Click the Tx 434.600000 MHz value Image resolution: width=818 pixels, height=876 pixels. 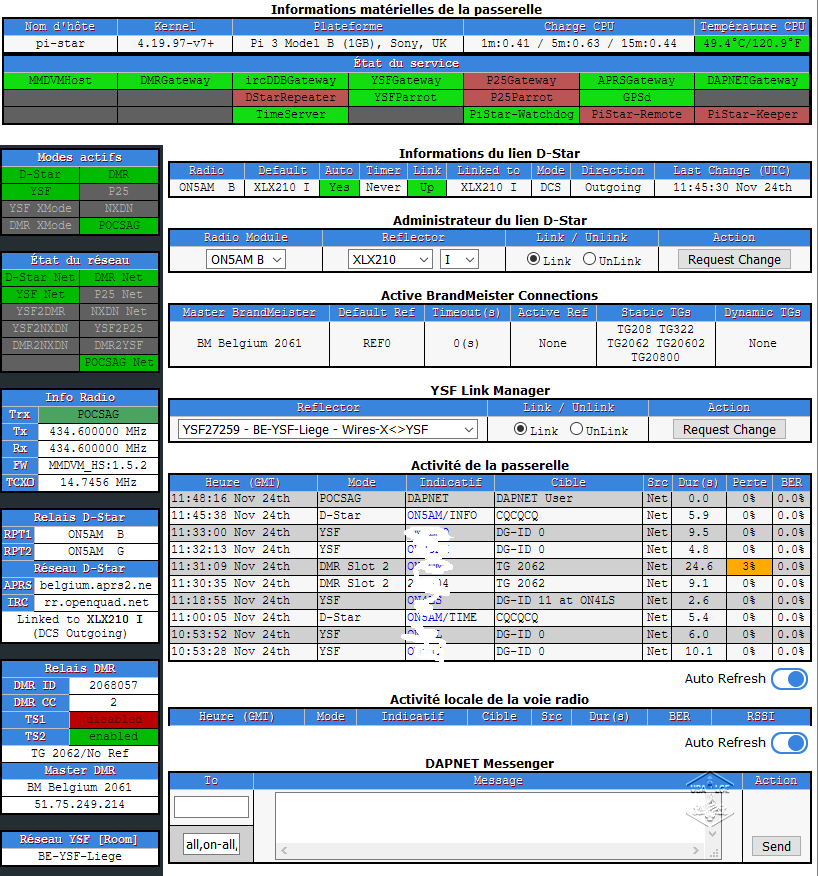click(x=98, y=431)
